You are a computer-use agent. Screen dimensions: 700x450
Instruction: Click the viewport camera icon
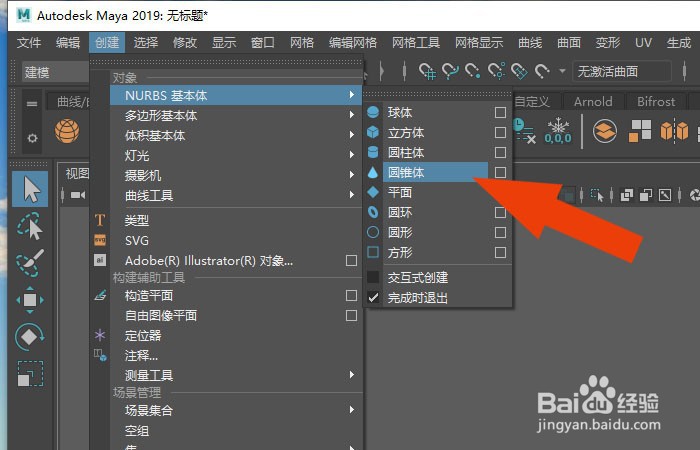coord(78,195)
